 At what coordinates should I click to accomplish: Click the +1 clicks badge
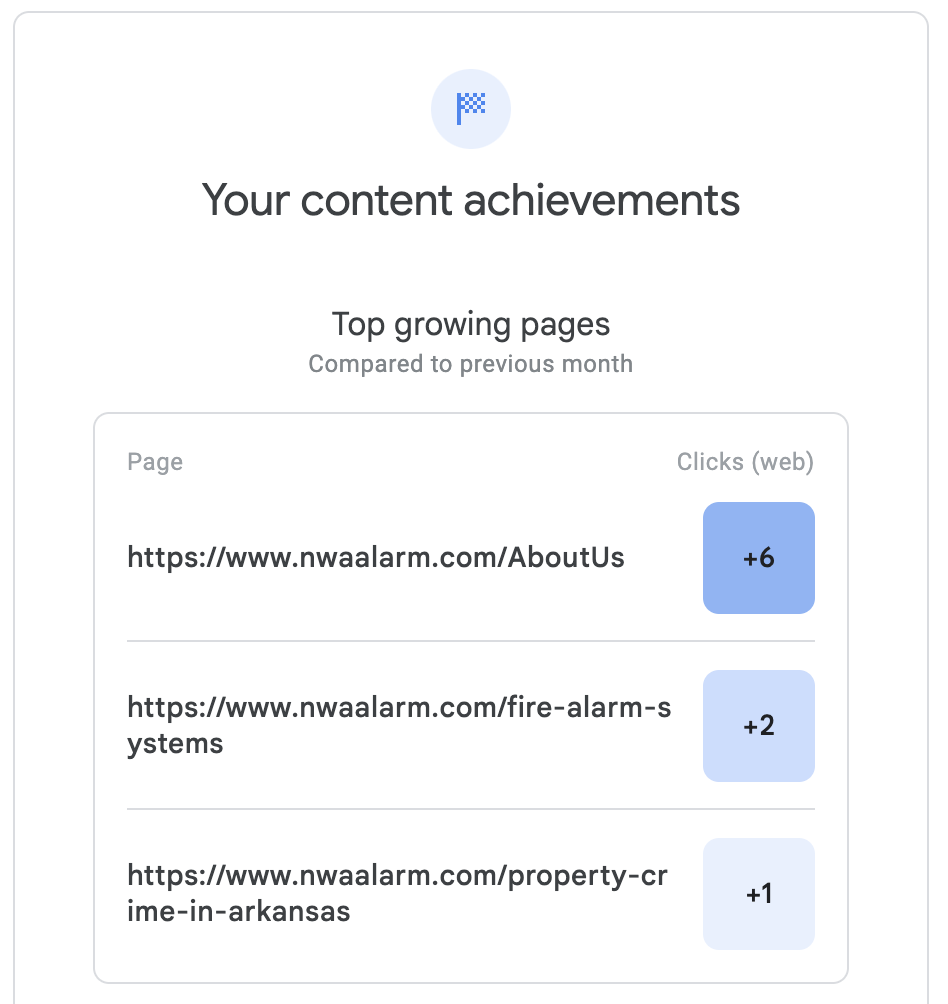pyautogui.click(x=759, y=894)
